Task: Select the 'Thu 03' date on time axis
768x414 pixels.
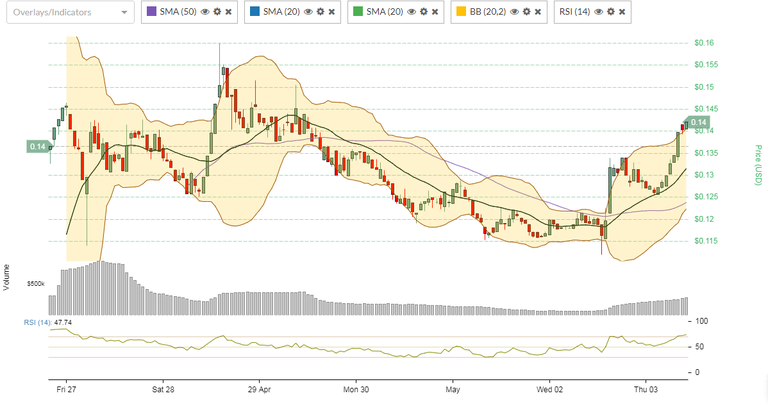Action: (x=646, y=390)
